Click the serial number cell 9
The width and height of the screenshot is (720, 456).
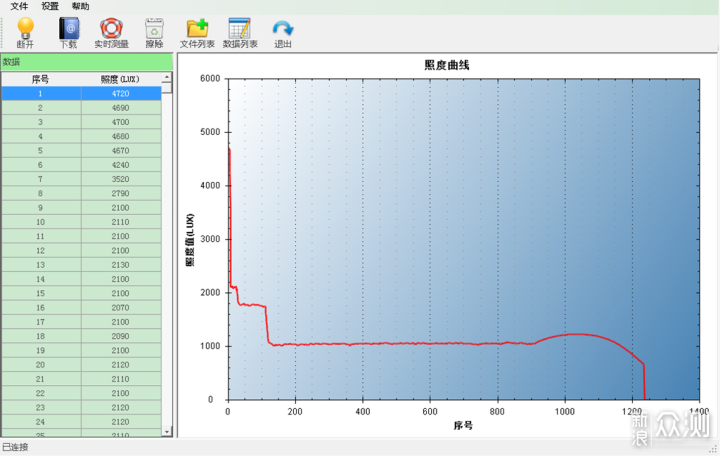point(41,208)
